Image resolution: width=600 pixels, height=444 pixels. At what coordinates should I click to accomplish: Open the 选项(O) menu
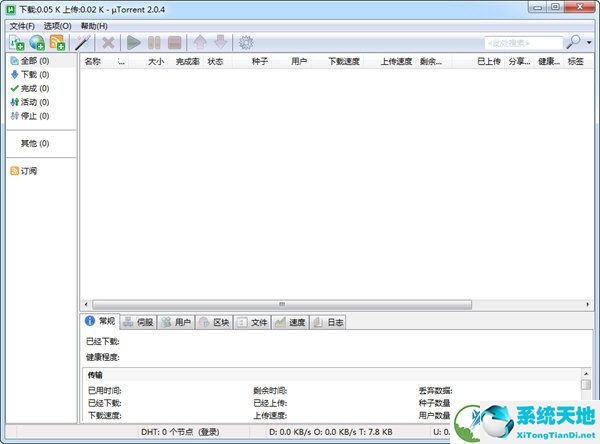point(57,26)
